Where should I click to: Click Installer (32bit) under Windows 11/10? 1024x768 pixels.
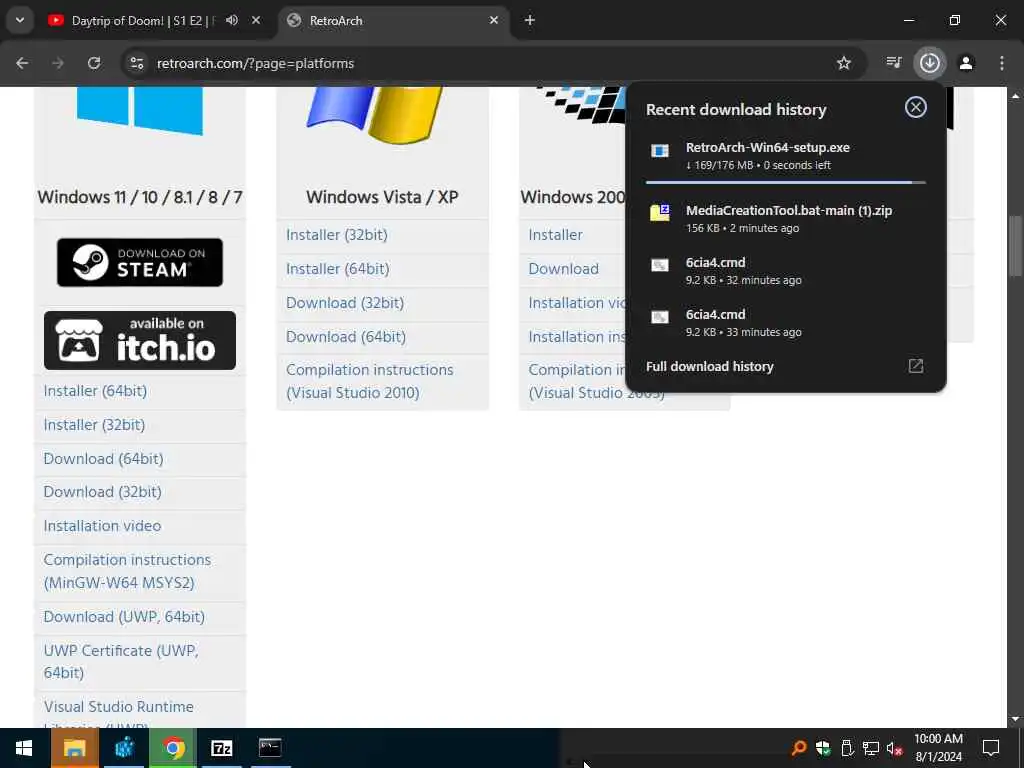click(x=94, y=424)
